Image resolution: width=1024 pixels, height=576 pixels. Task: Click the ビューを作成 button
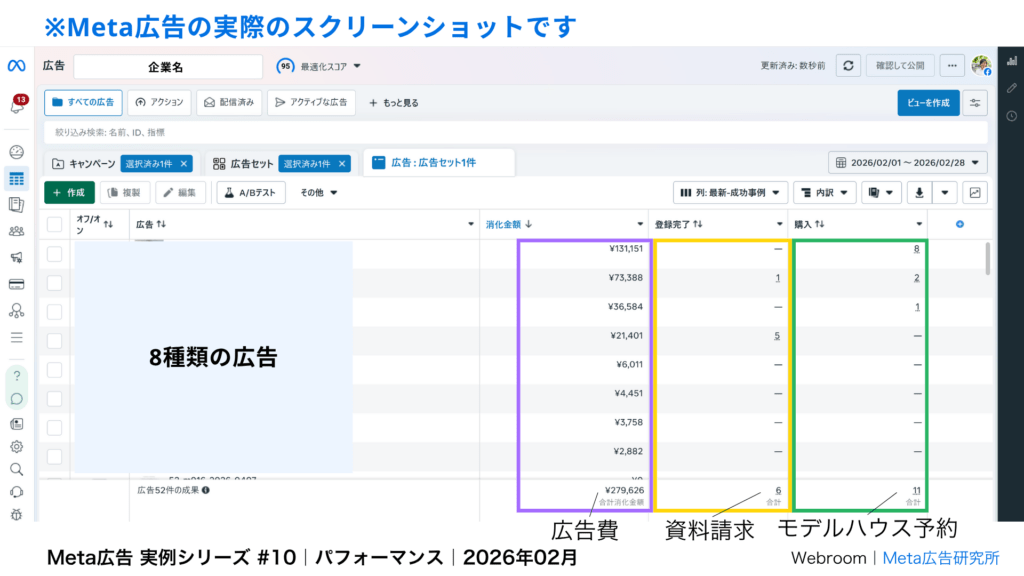coord(928,103)
